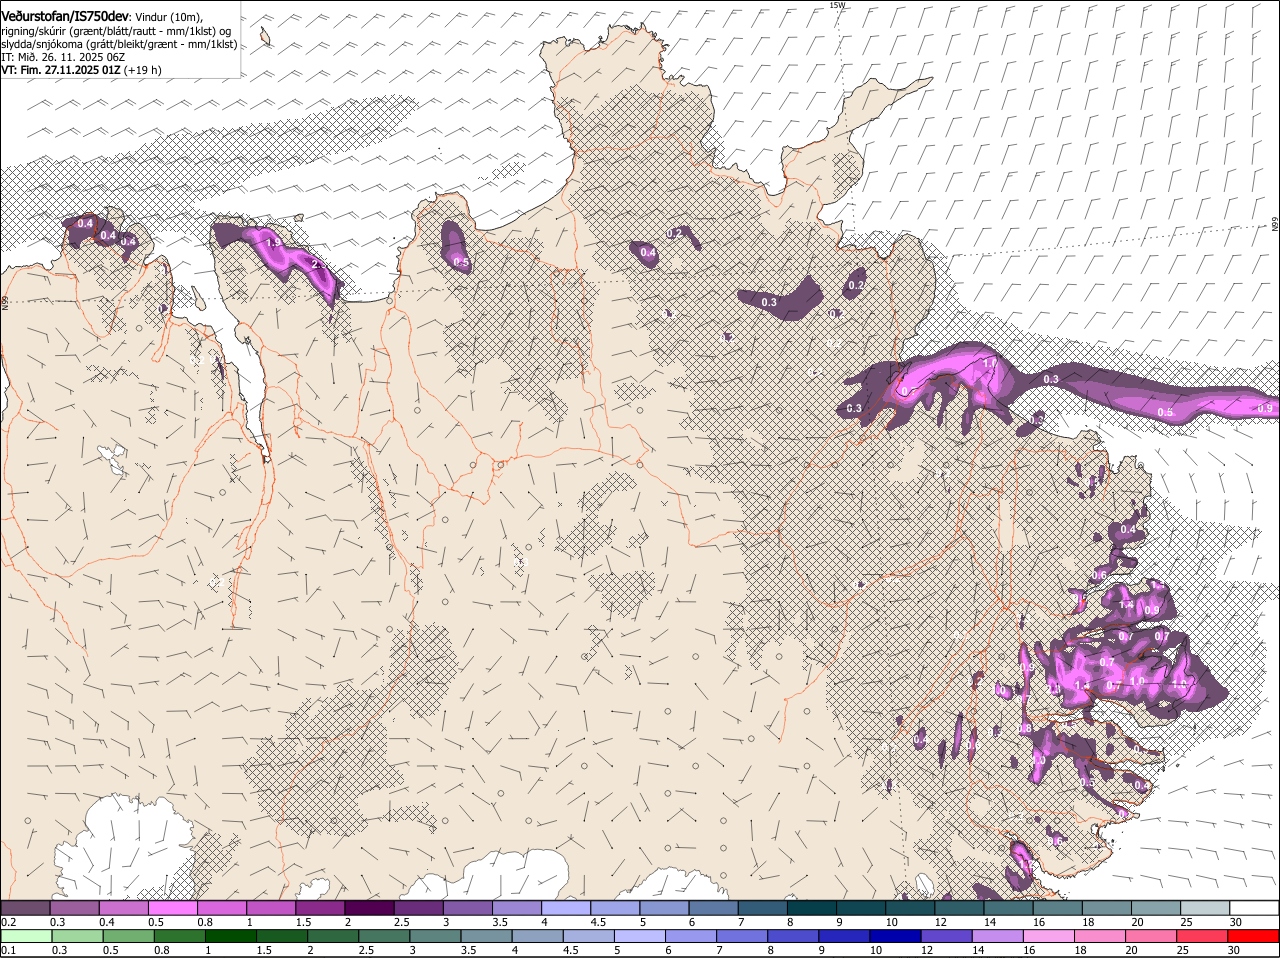Click the 4.5 label in the lower legend row
Screen dimensions: 1280x958
[571, 950]
